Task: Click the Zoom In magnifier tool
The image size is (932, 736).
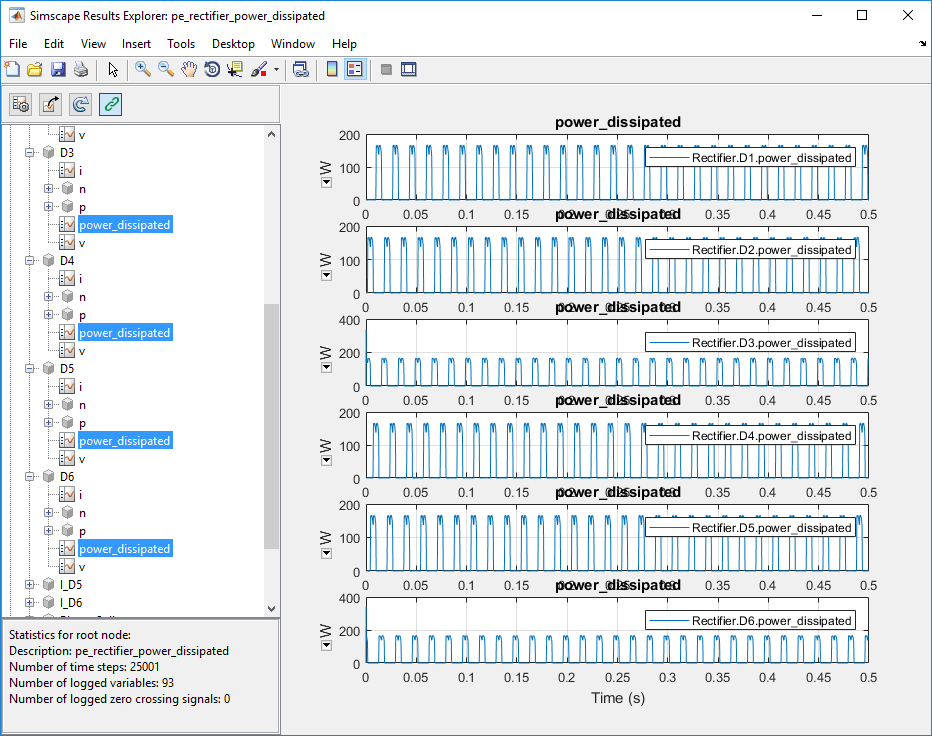Action: tap(143, 69)
